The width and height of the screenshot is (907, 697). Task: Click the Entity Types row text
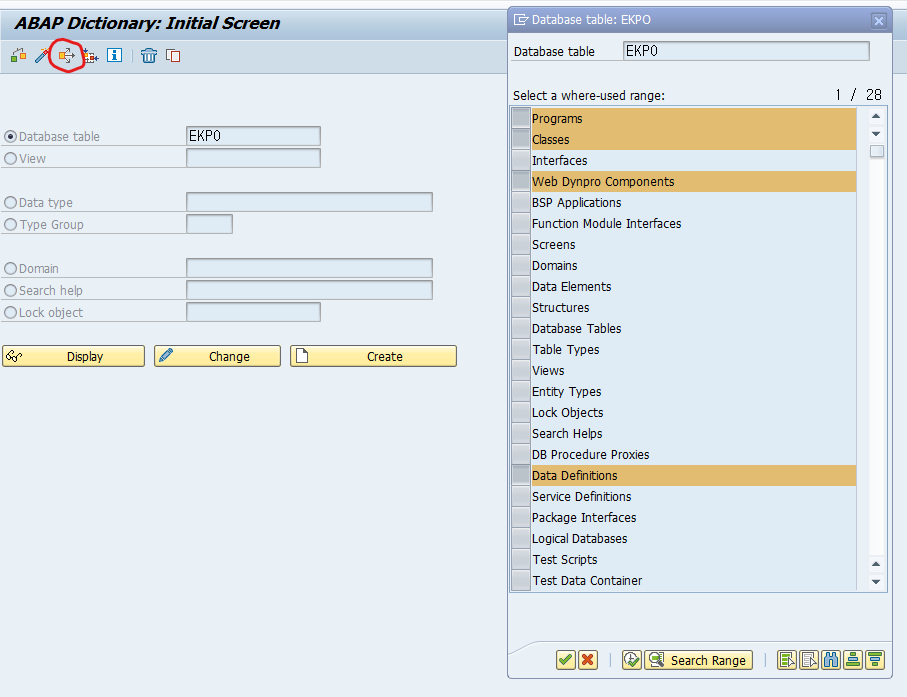pos(566,392)
